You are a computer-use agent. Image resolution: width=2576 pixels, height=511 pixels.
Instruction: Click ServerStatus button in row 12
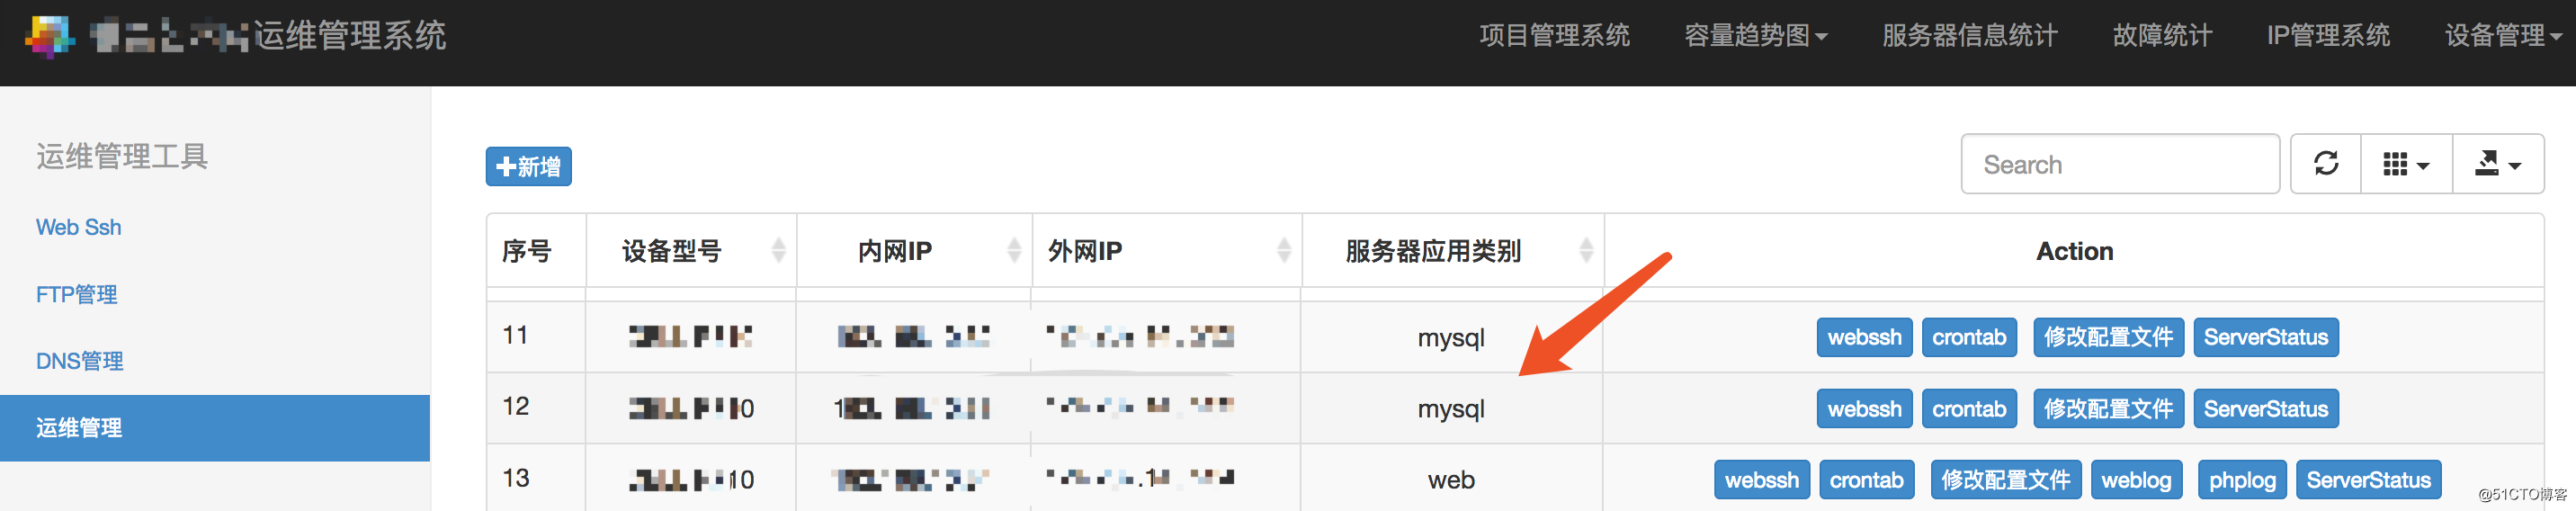[2266, 409]
